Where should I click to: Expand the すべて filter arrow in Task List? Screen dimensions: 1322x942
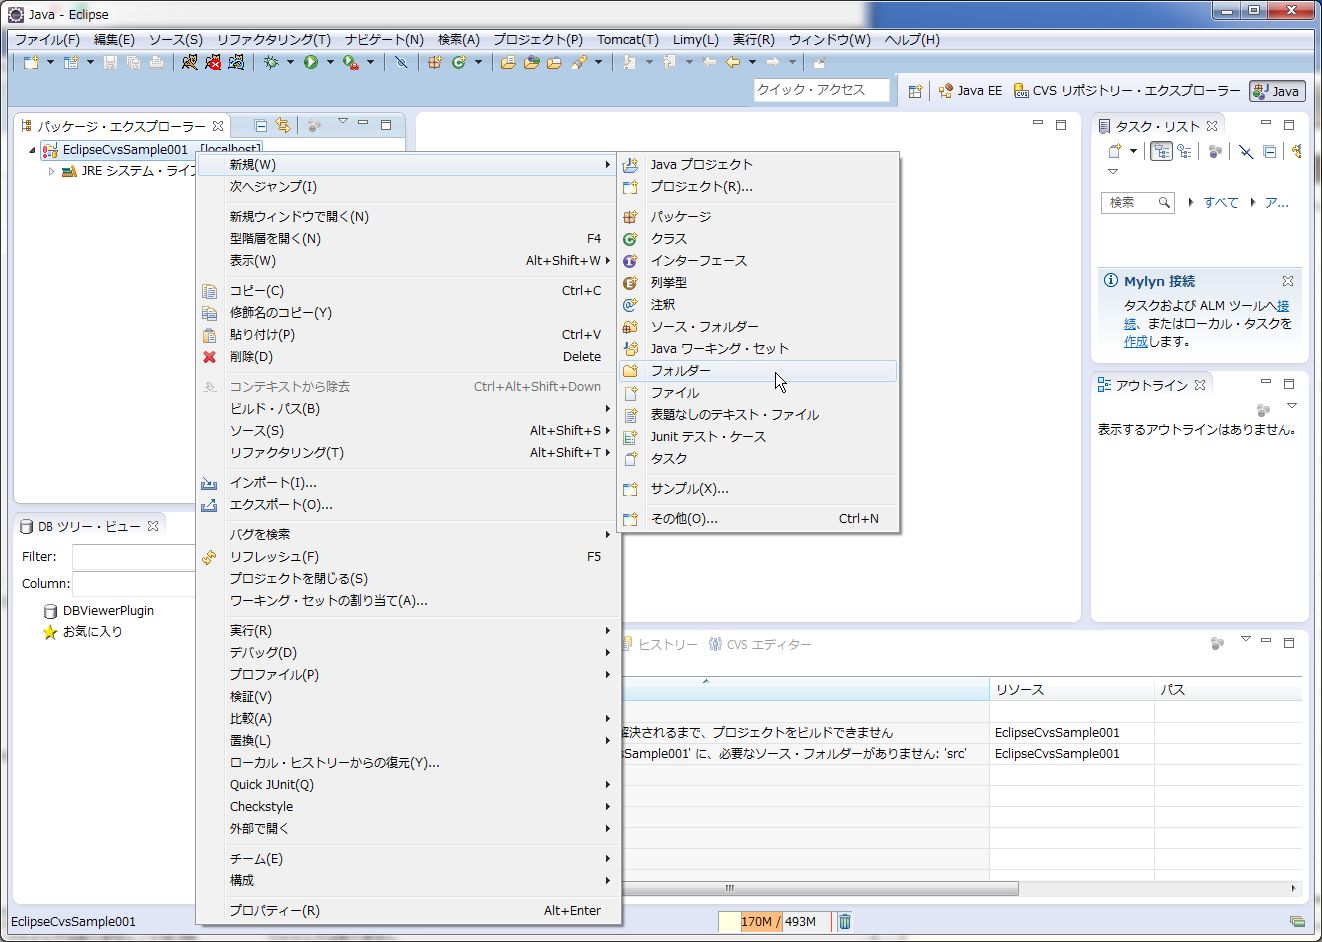(1191, 202)
